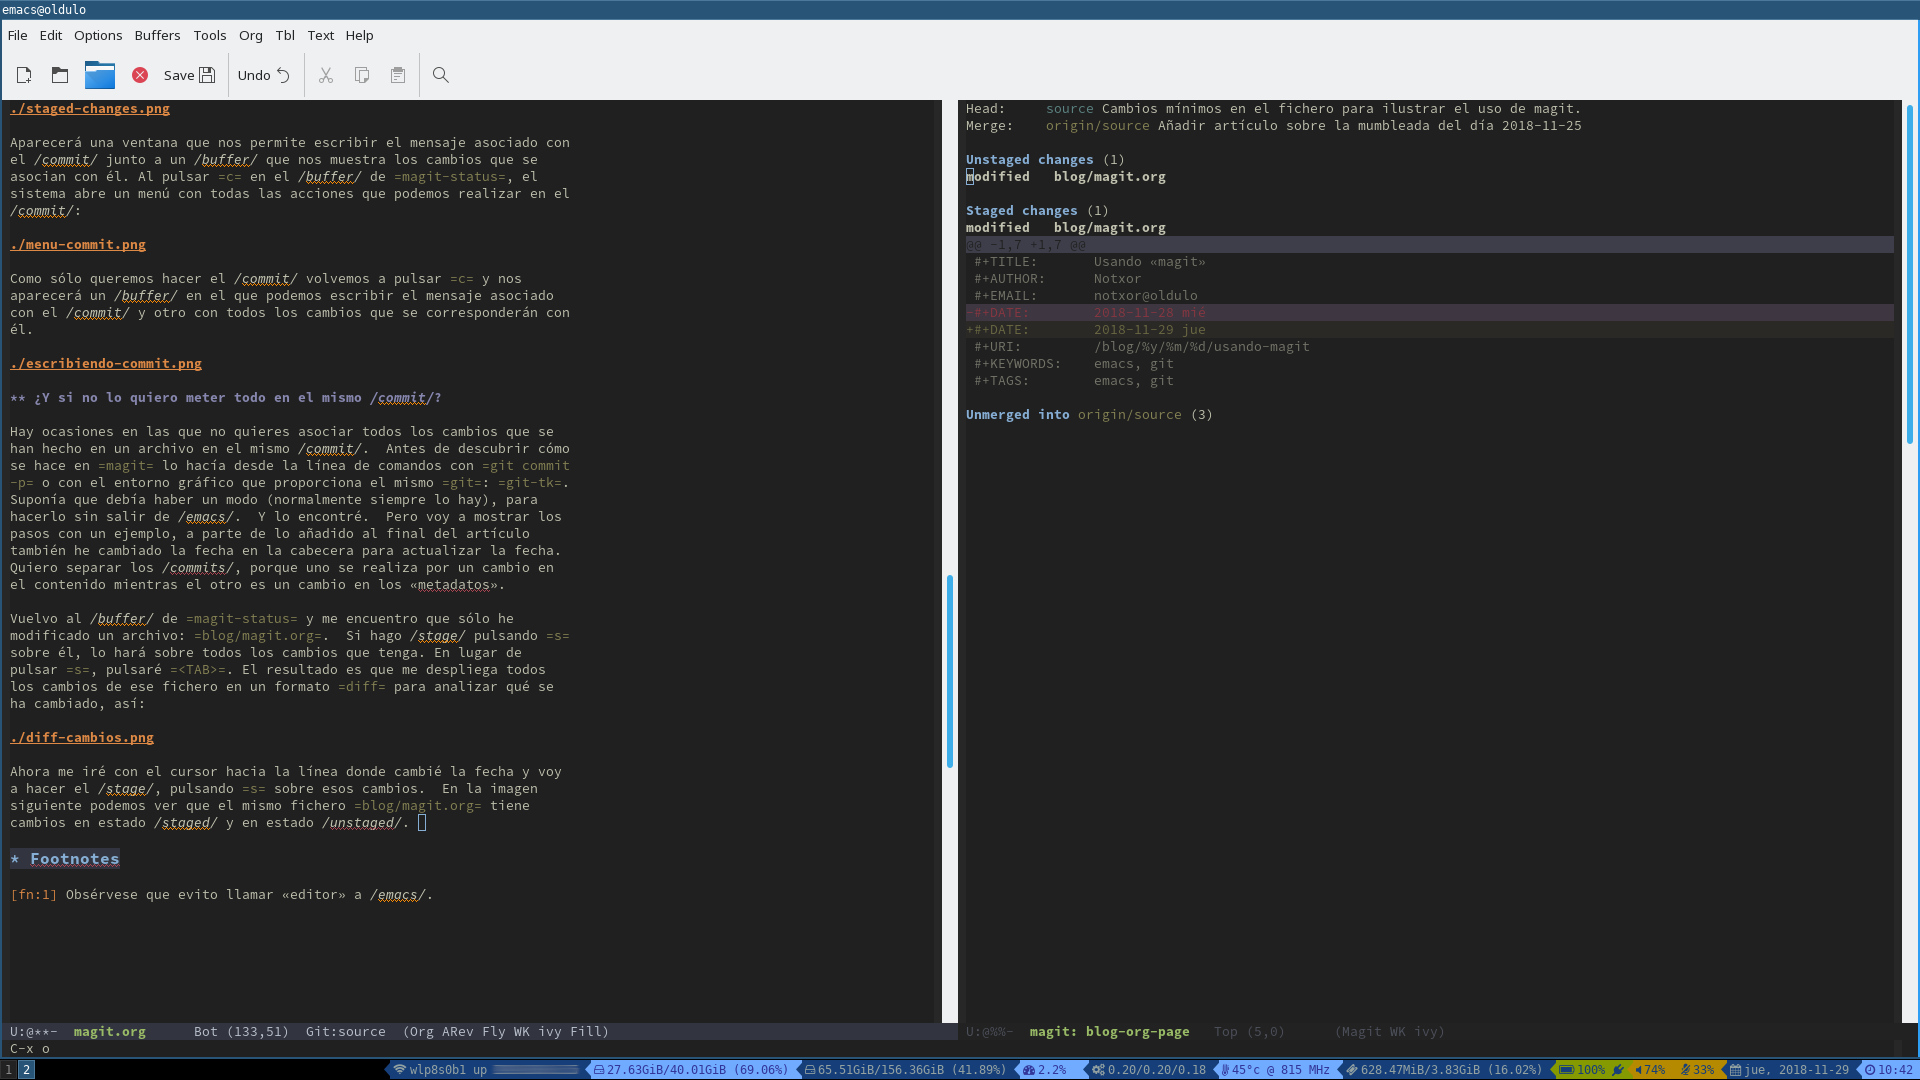Click Git:source in the mode line

click(x=346, y=1032)
